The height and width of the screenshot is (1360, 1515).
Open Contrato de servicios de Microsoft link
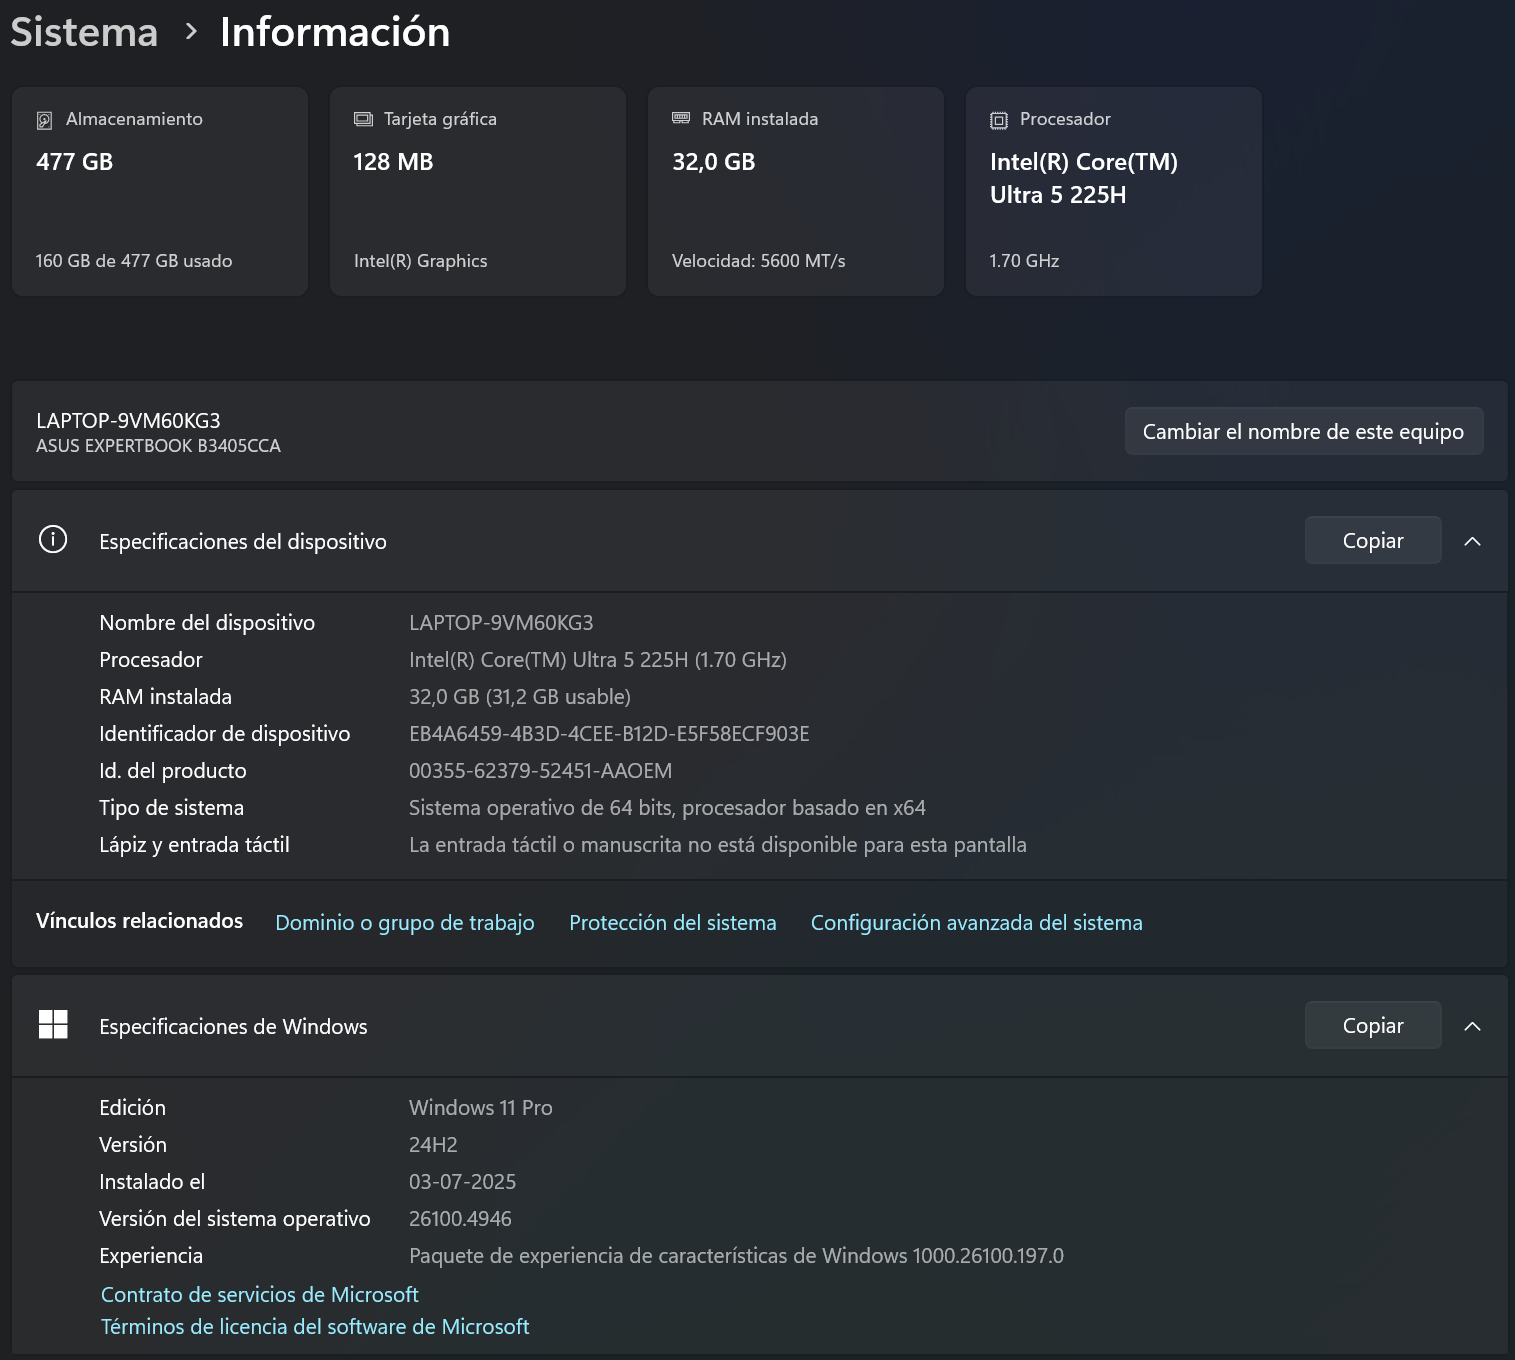click(x=259, y=1295)
